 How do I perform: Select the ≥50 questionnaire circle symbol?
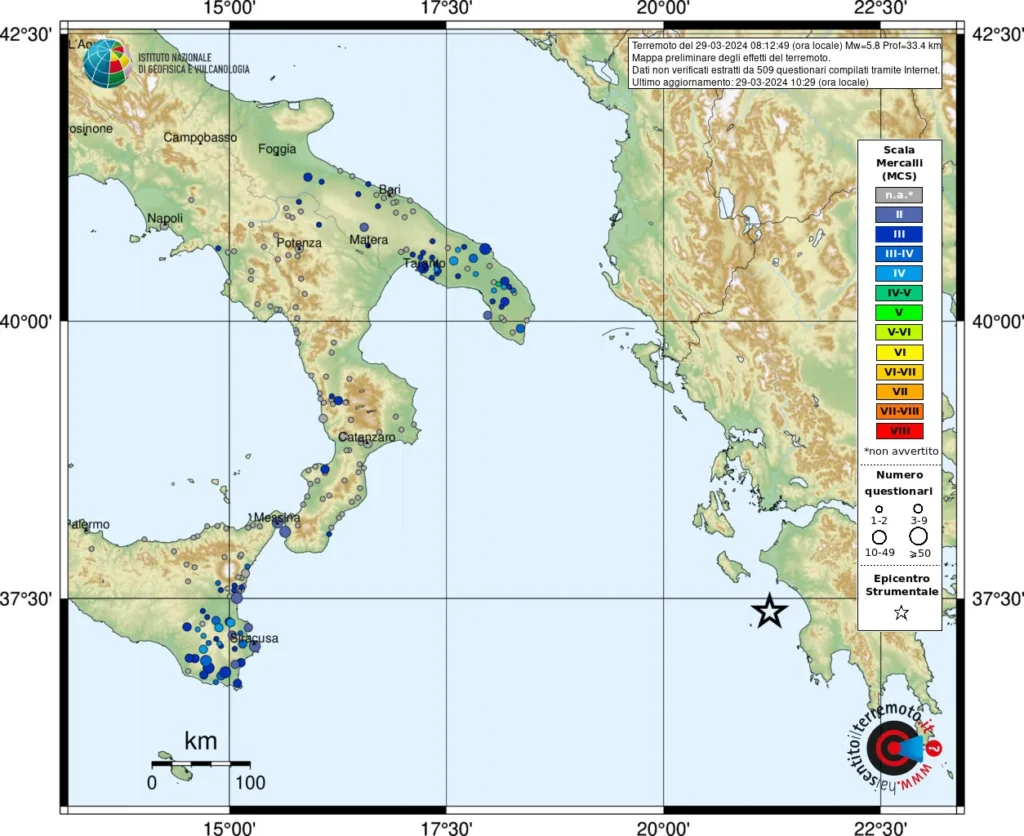919,536
